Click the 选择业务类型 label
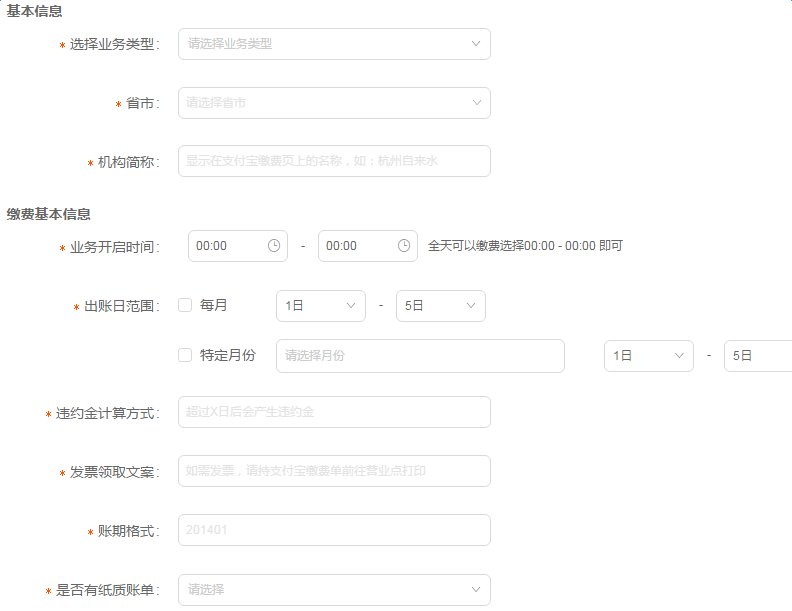 [112, 44]
